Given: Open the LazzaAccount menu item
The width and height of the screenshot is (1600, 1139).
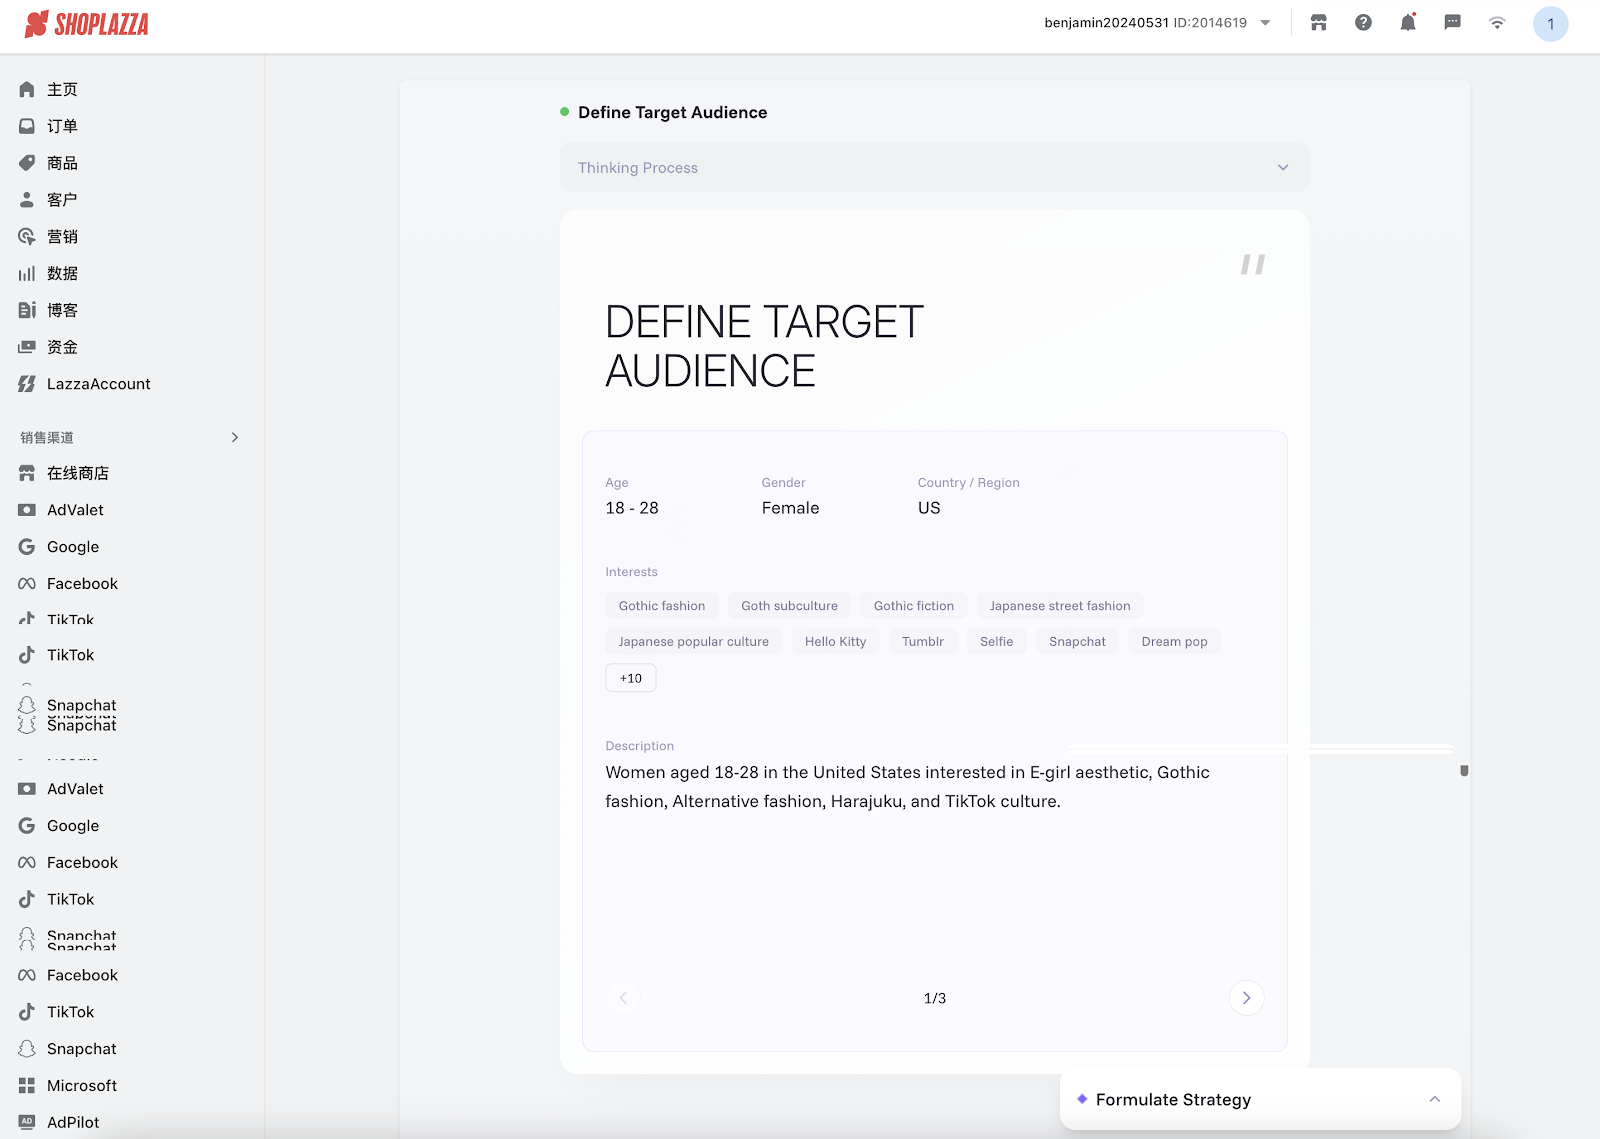Looking at the screenshot, I should (x=98, y=384).
